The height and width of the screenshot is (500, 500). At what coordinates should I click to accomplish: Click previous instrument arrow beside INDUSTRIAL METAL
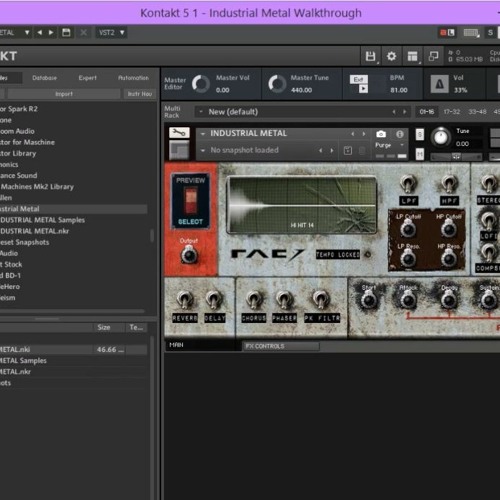click(353, 134)
